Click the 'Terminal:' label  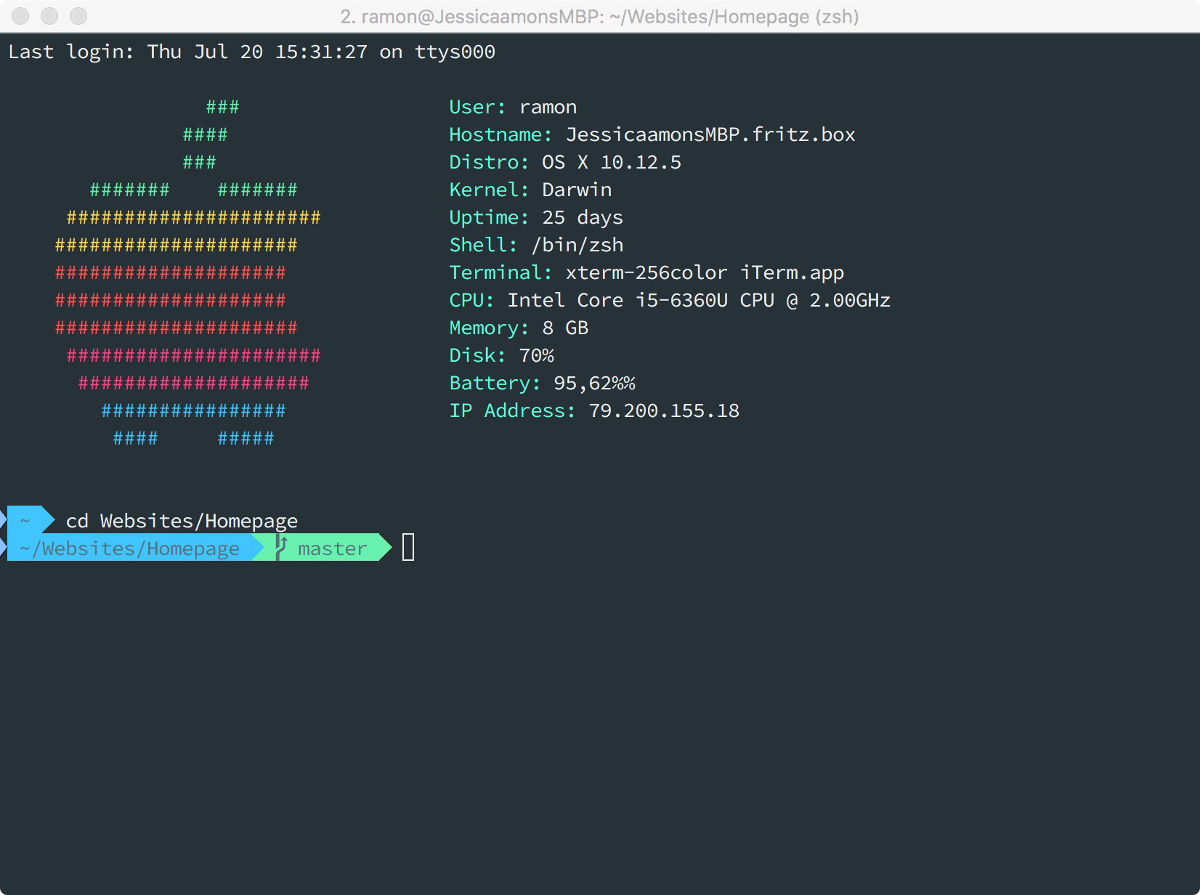(501, 273)
